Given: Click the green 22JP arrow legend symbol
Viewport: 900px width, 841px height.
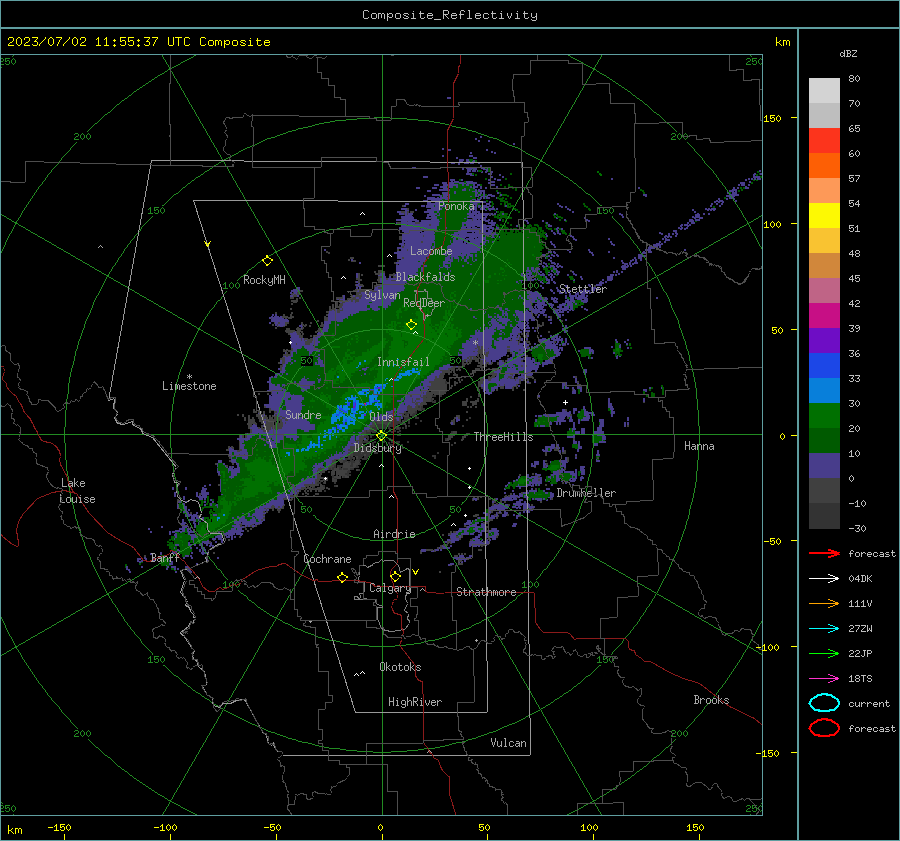Looking at the screenshot, I should point(824,653).
